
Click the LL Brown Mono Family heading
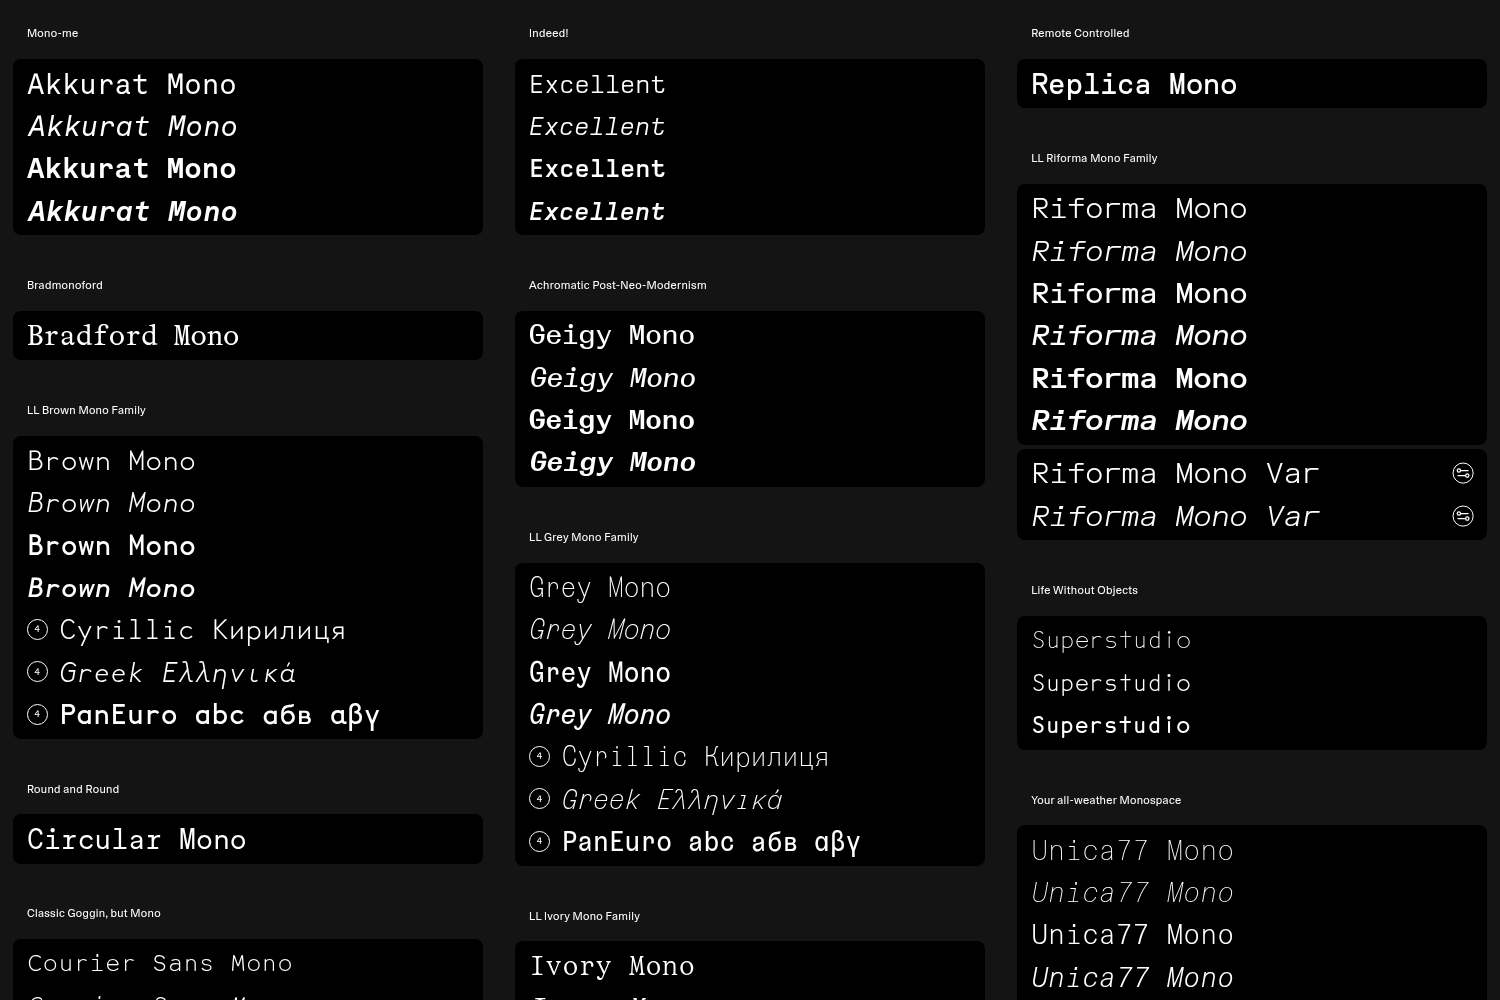pos(86,410)
